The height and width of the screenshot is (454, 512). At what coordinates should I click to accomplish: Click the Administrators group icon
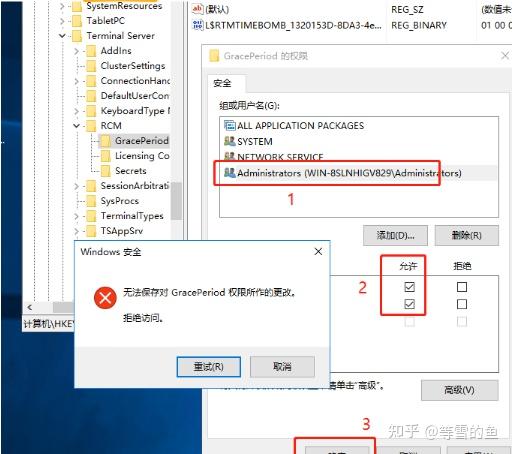[230, 173]
